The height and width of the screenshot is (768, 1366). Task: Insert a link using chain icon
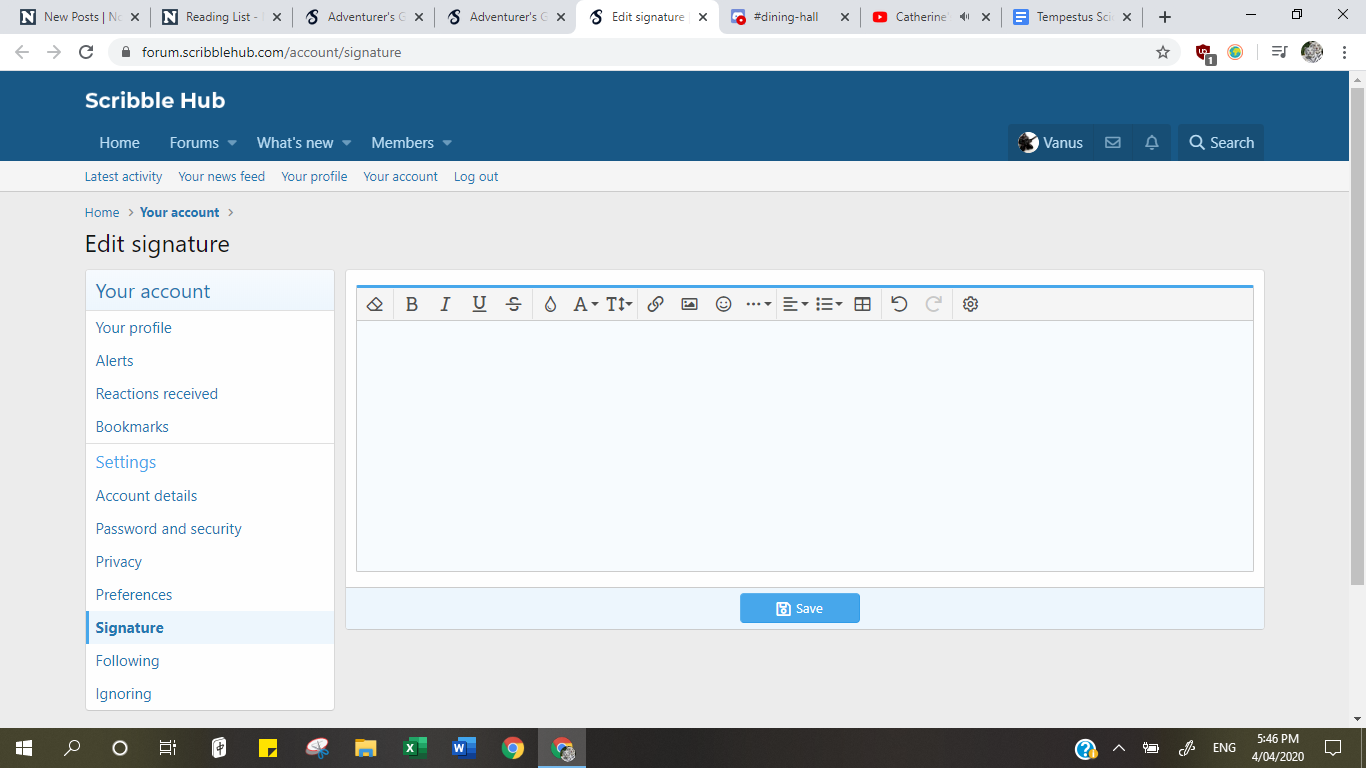click(655, 304)
